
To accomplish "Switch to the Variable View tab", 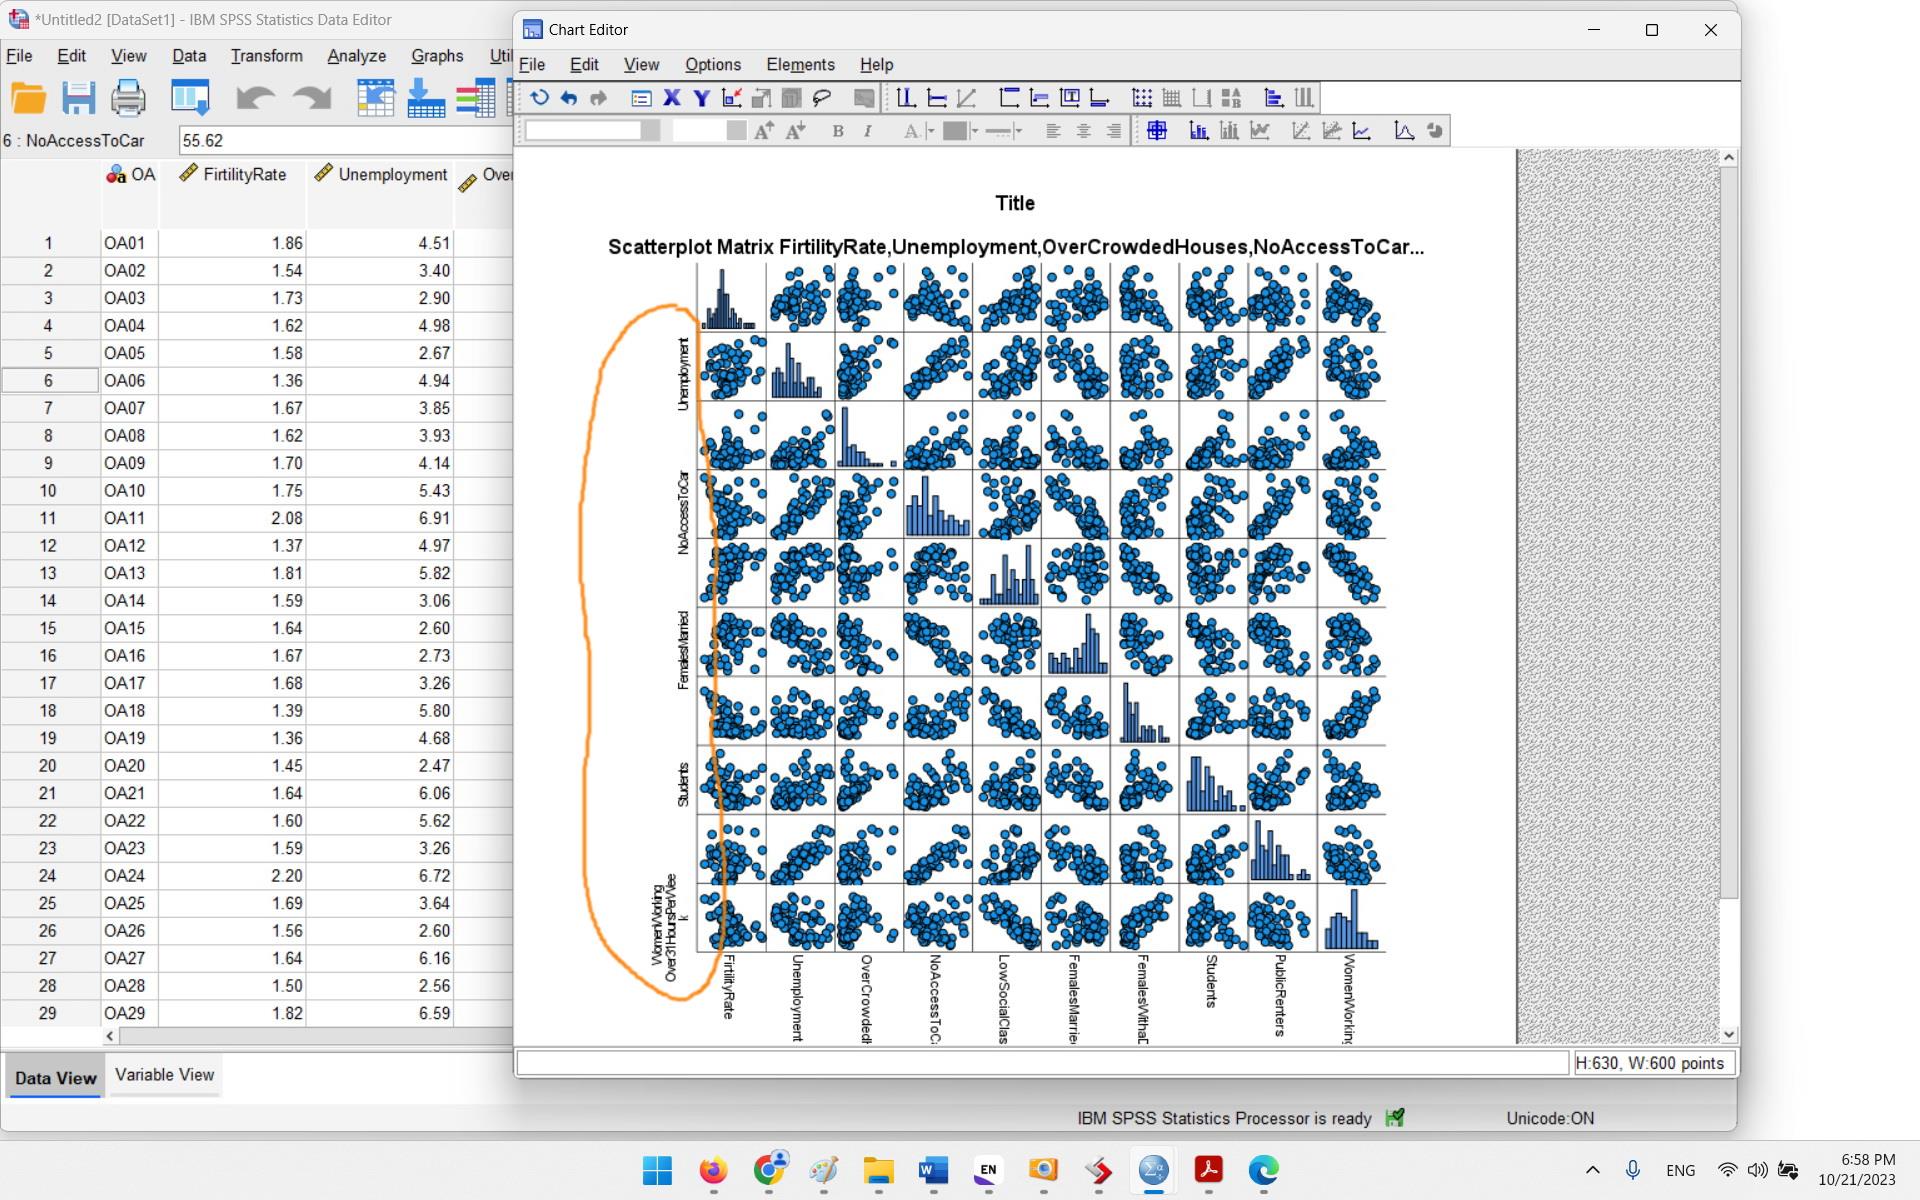I will tap(165, 1075).
